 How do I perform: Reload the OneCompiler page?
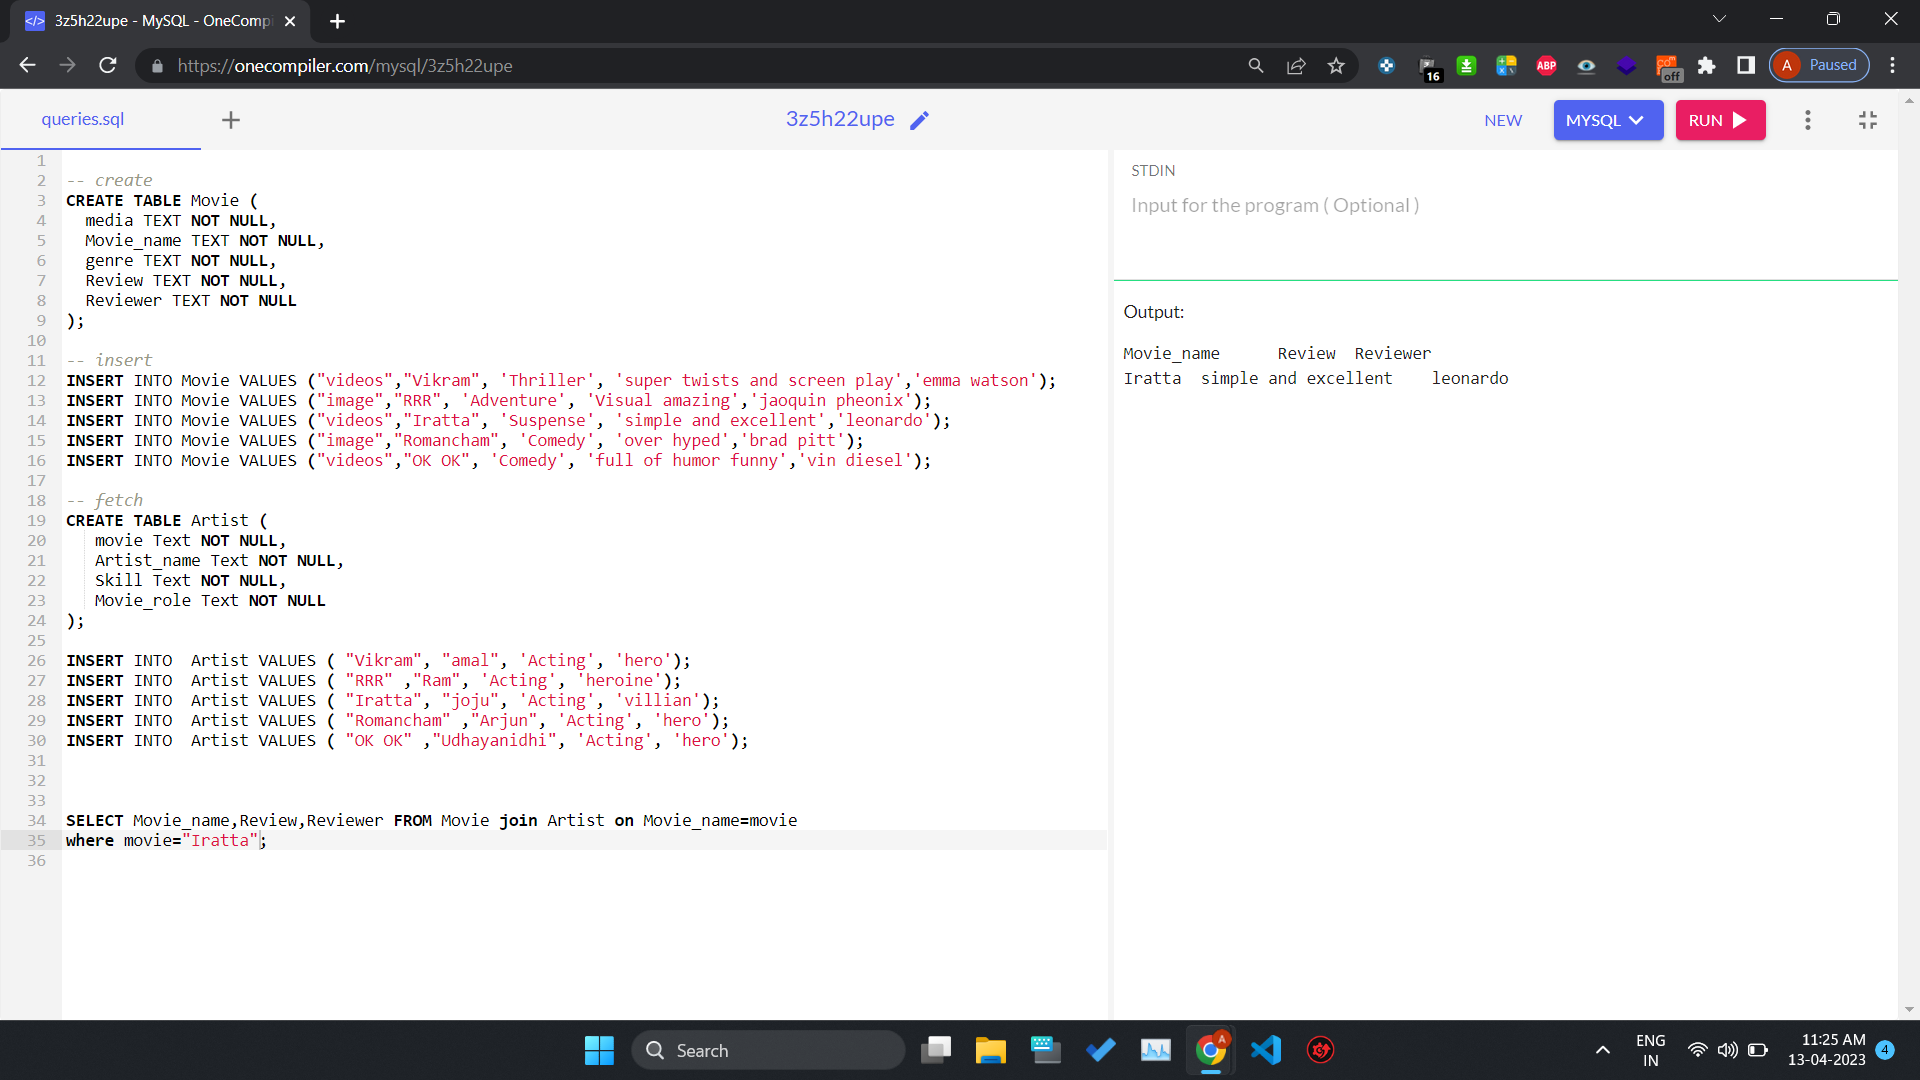[108, 66]
